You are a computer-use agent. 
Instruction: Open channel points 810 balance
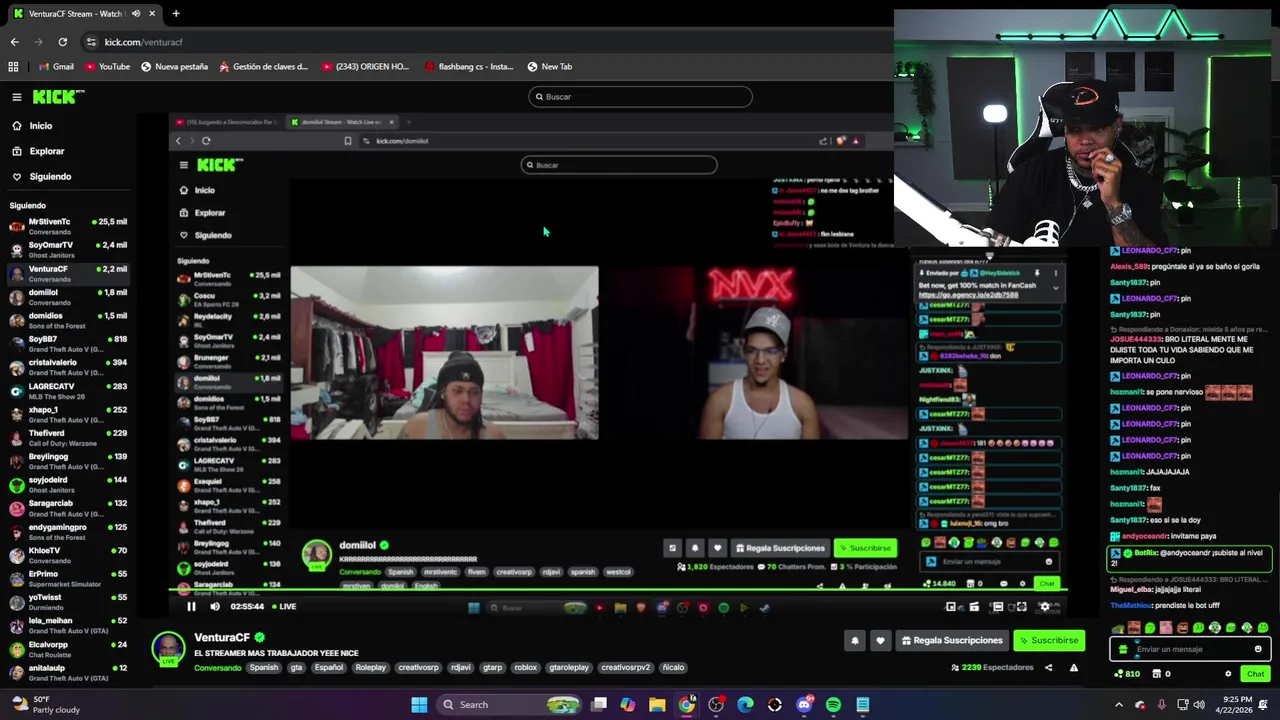click(x=1127, y=674)
